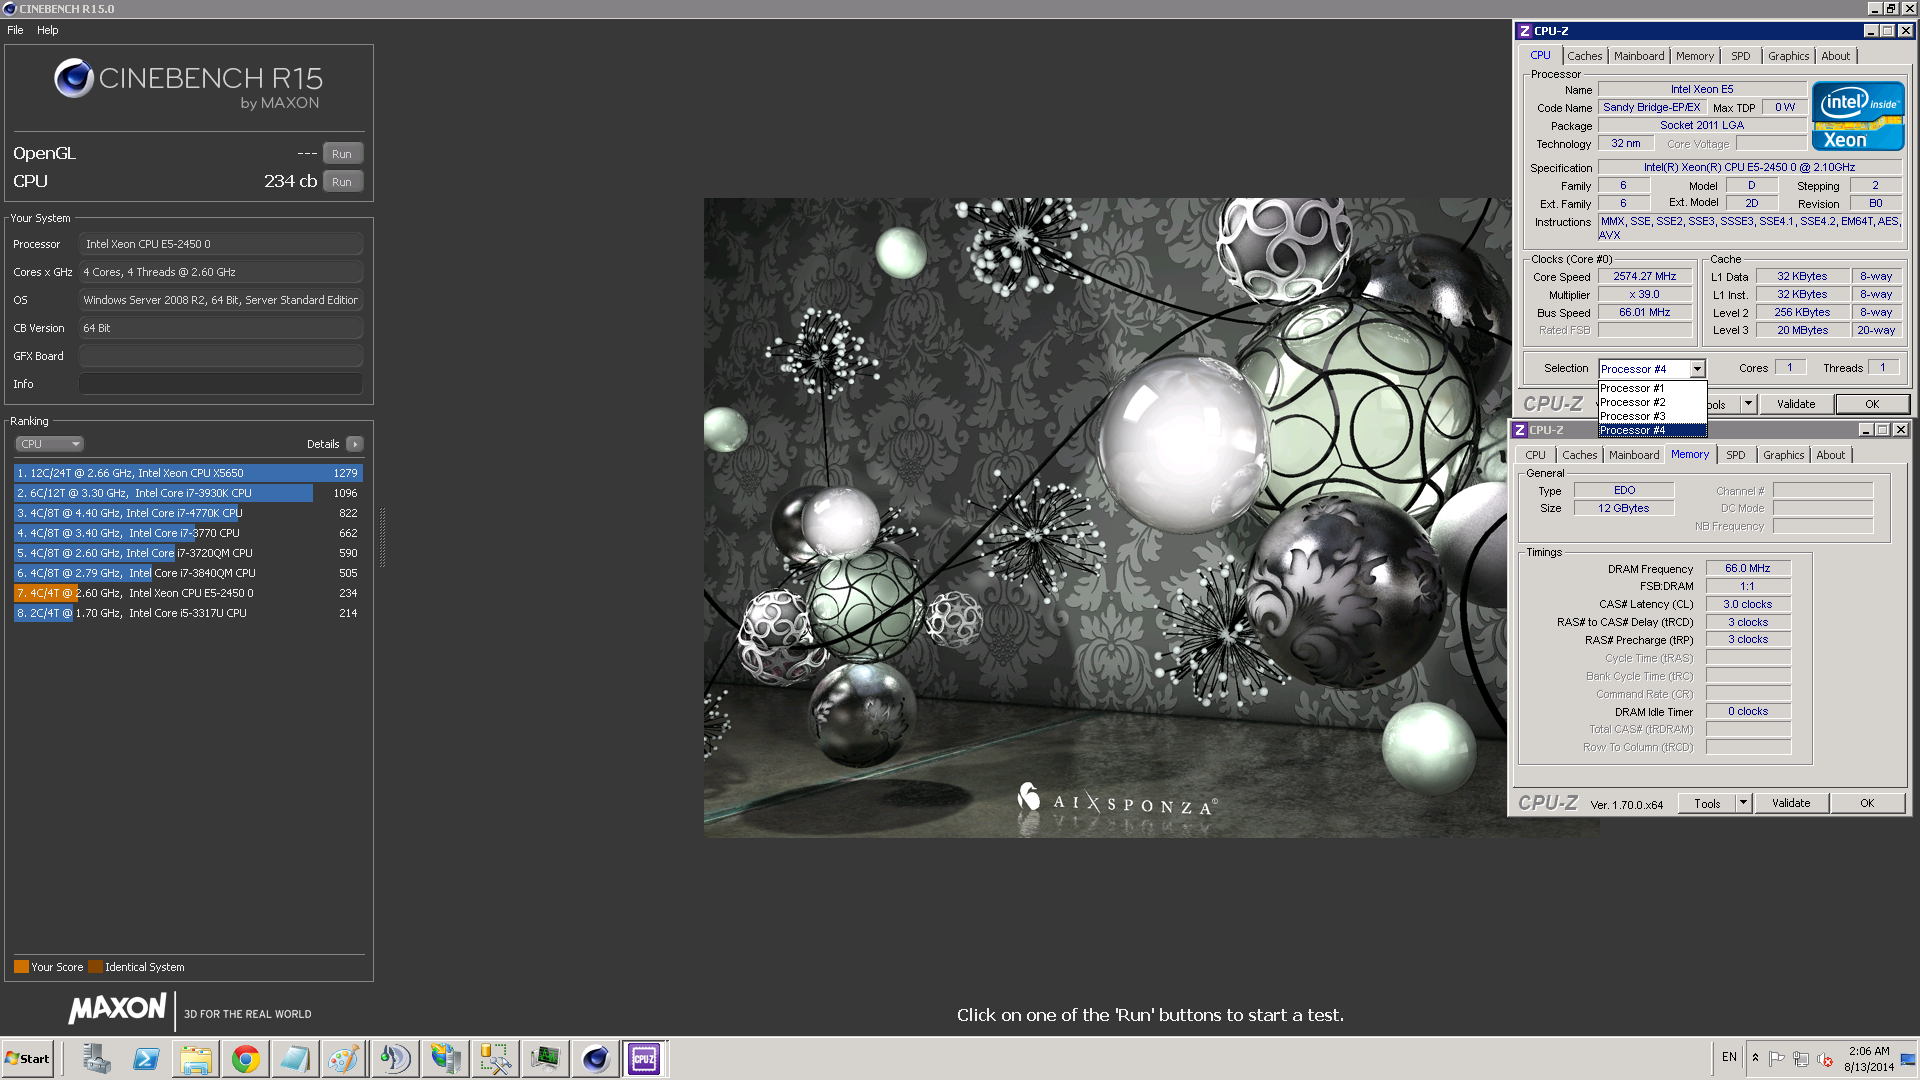The height and width of the screenshot is (1080, 1920).
Task: Click the Info input field
Action: 220,384
